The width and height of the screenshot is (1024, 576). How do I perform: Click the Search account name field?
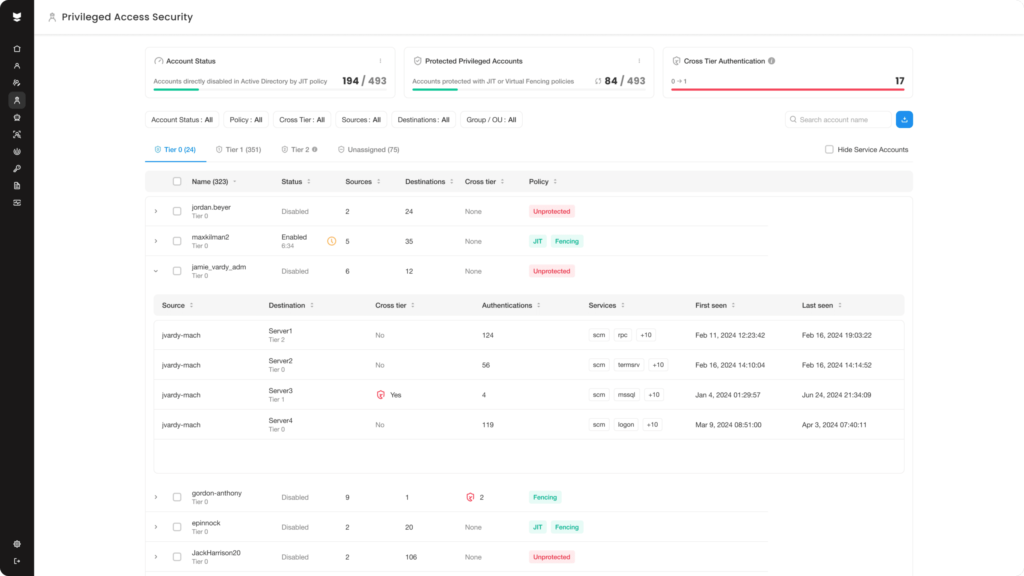pos(839,120)
